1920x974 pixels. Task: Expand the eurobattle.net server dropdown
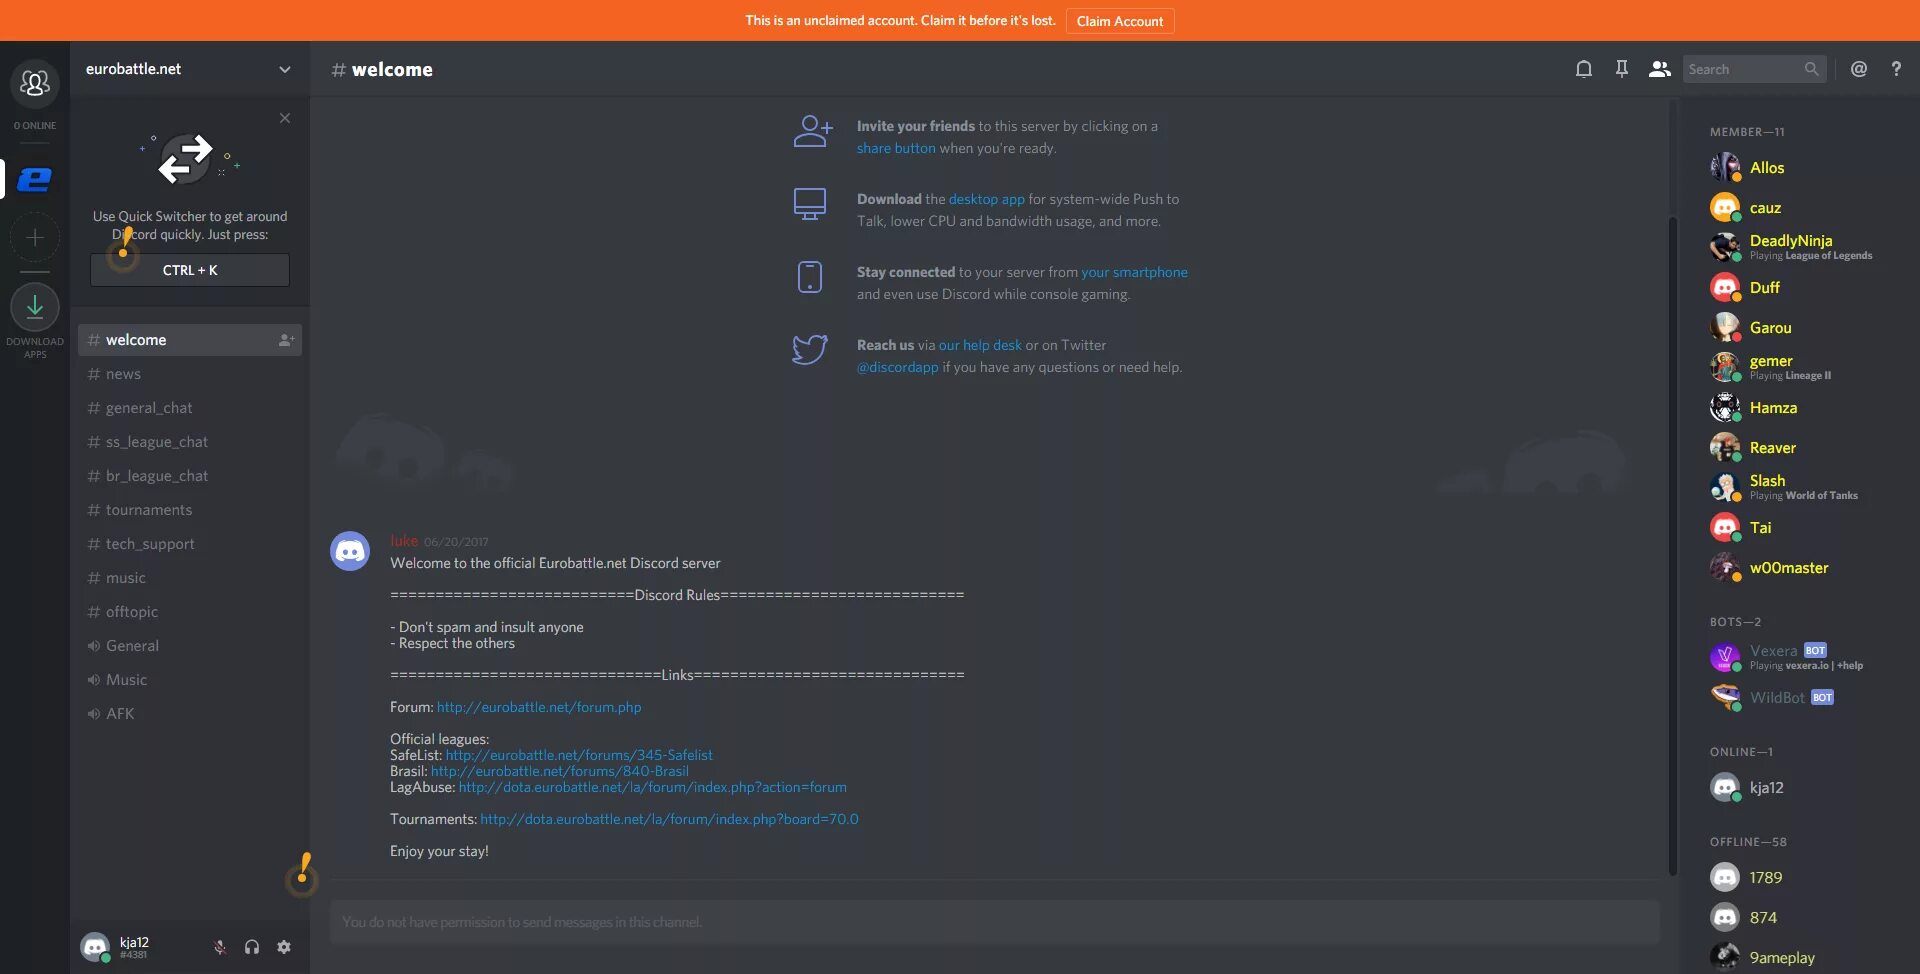click(x=285, y=70)
